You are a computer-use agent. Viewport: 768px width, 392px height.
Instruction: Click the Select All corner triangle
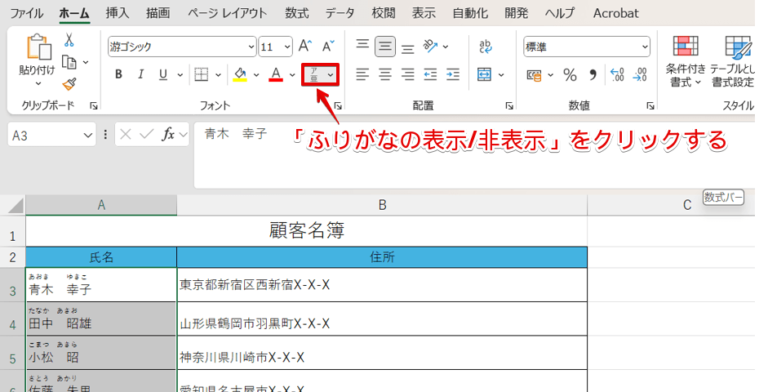pos(15,205)
